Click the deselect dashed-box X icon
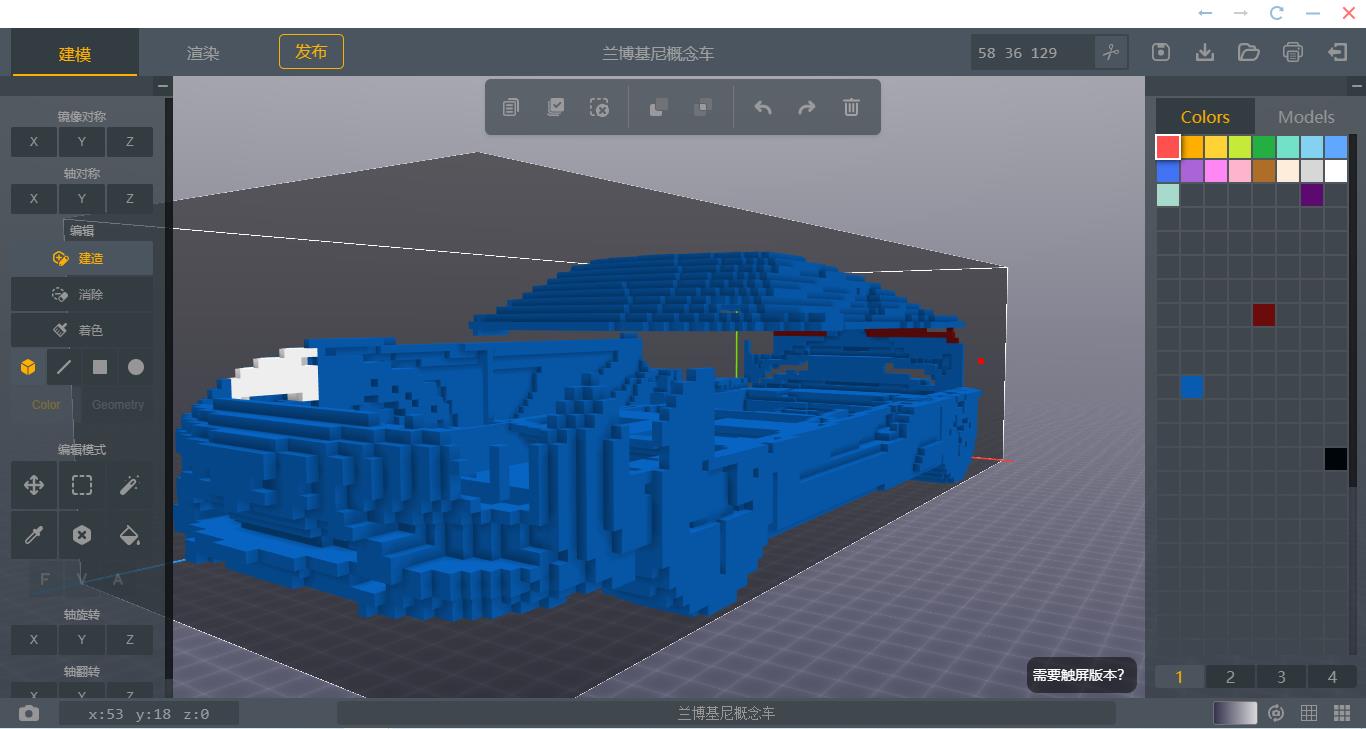 pos(599,107)
